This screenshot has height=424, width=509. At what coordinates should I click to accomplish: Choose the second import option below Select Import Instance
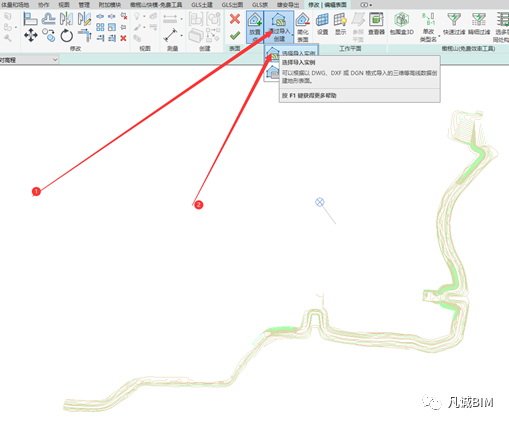coord(273,72)
